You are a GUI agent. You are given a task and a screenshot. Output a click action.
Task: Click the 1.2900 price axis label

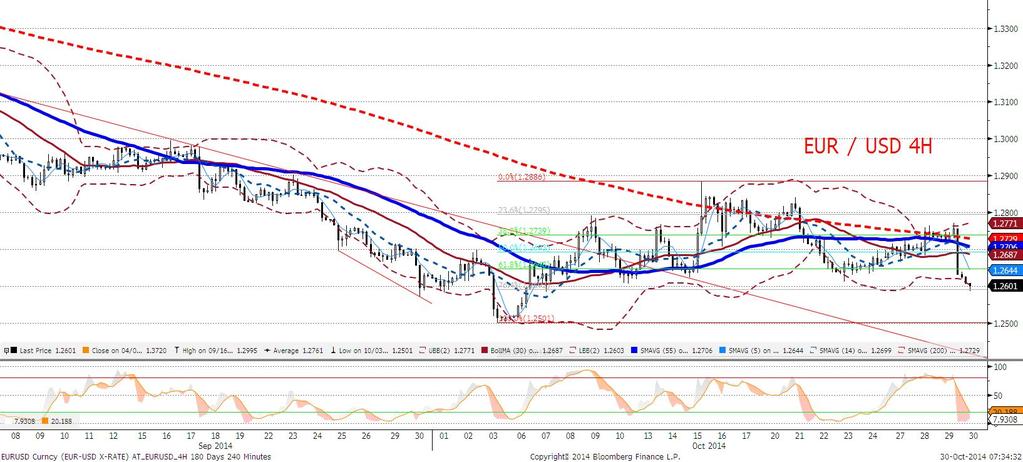(x=1004, y=176)
